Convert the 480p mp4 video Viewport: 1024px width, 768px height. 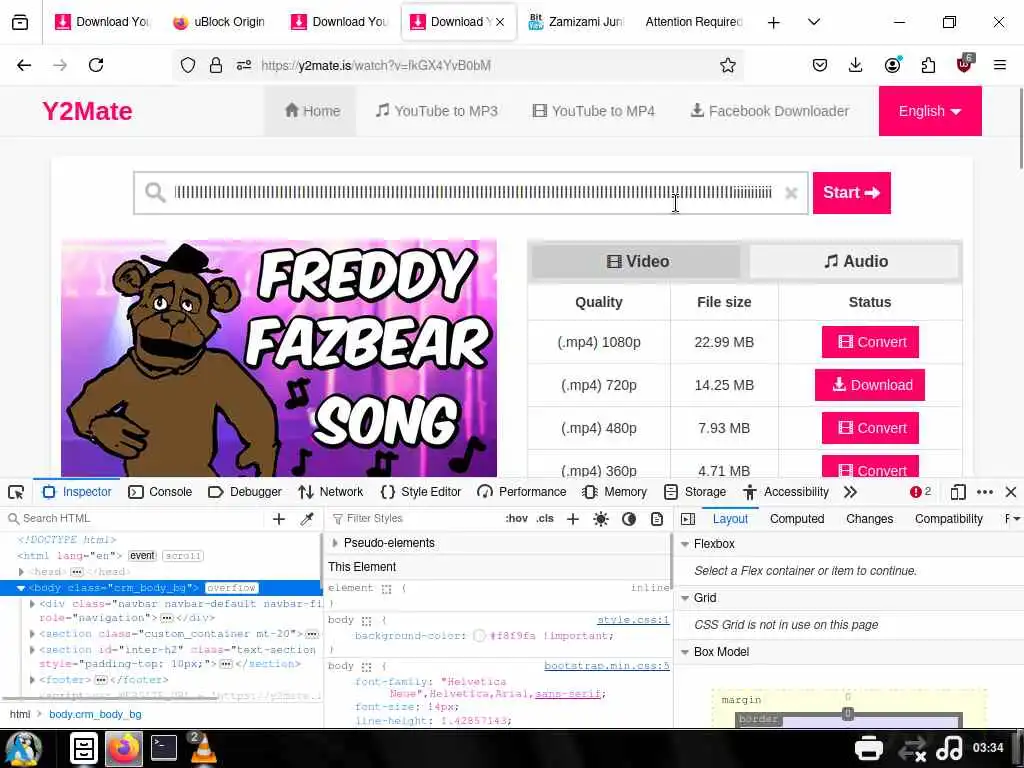pos(870,428)
